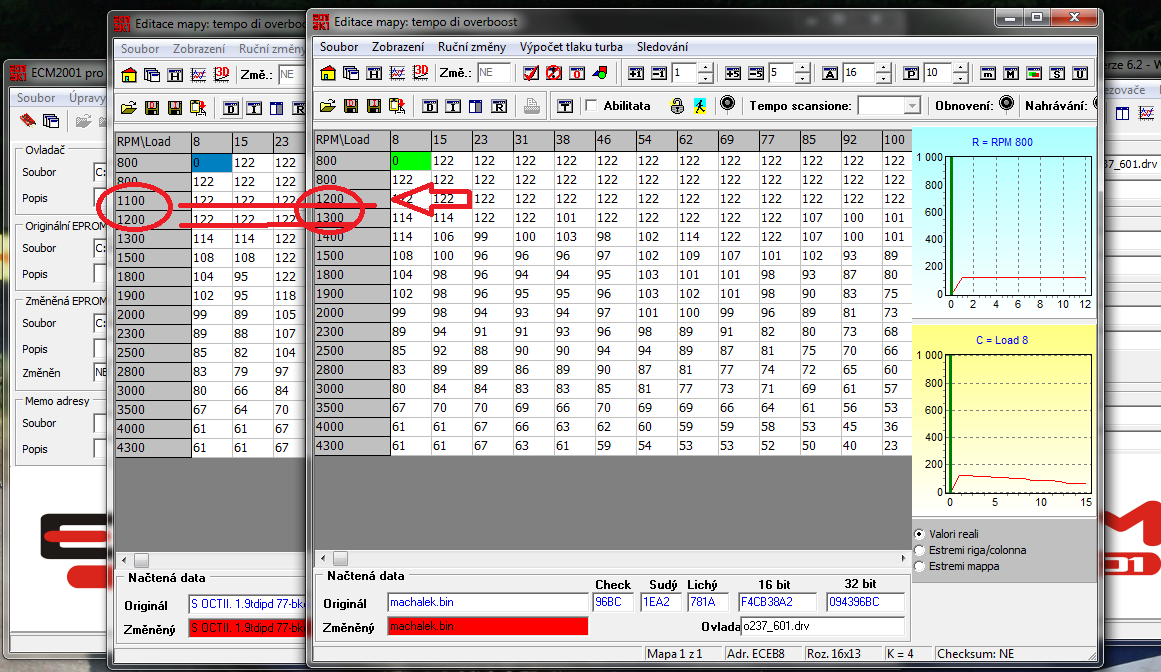Decrease the absolute value 16 spinner
The width and height of the screenshot is (1161, 672).
click(884, 78)
